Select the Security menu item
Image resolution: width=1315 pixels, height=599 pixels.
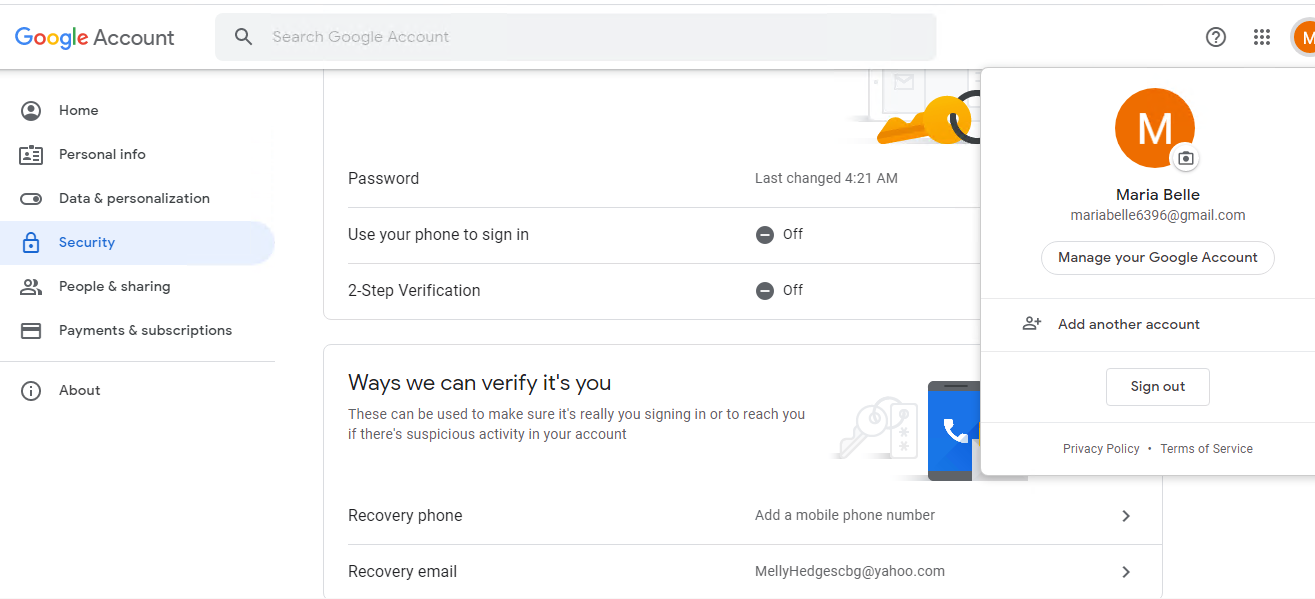[137, 242]
